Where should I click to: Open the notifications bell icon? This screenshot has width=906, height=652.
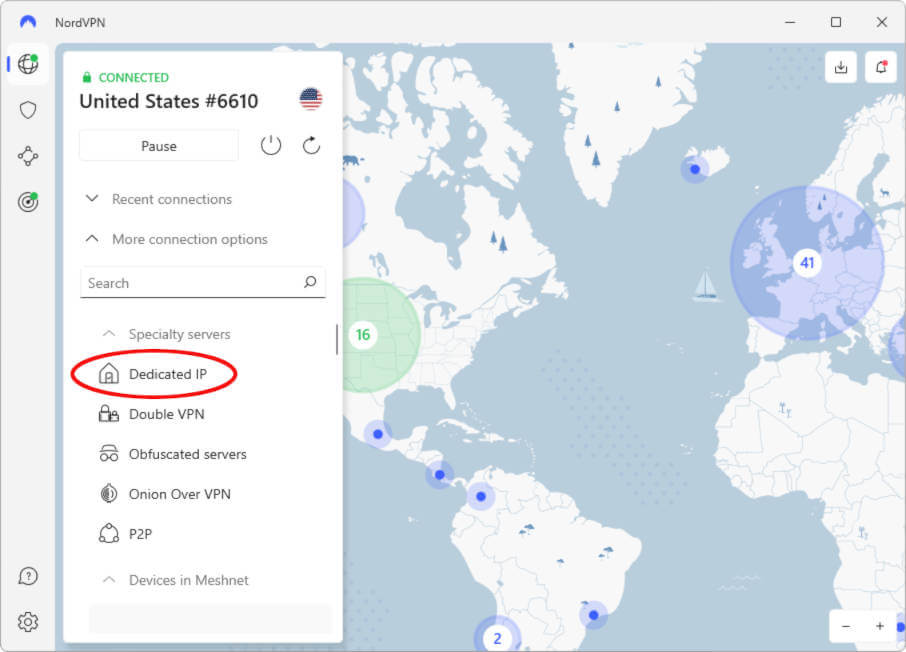coord(881,67)
